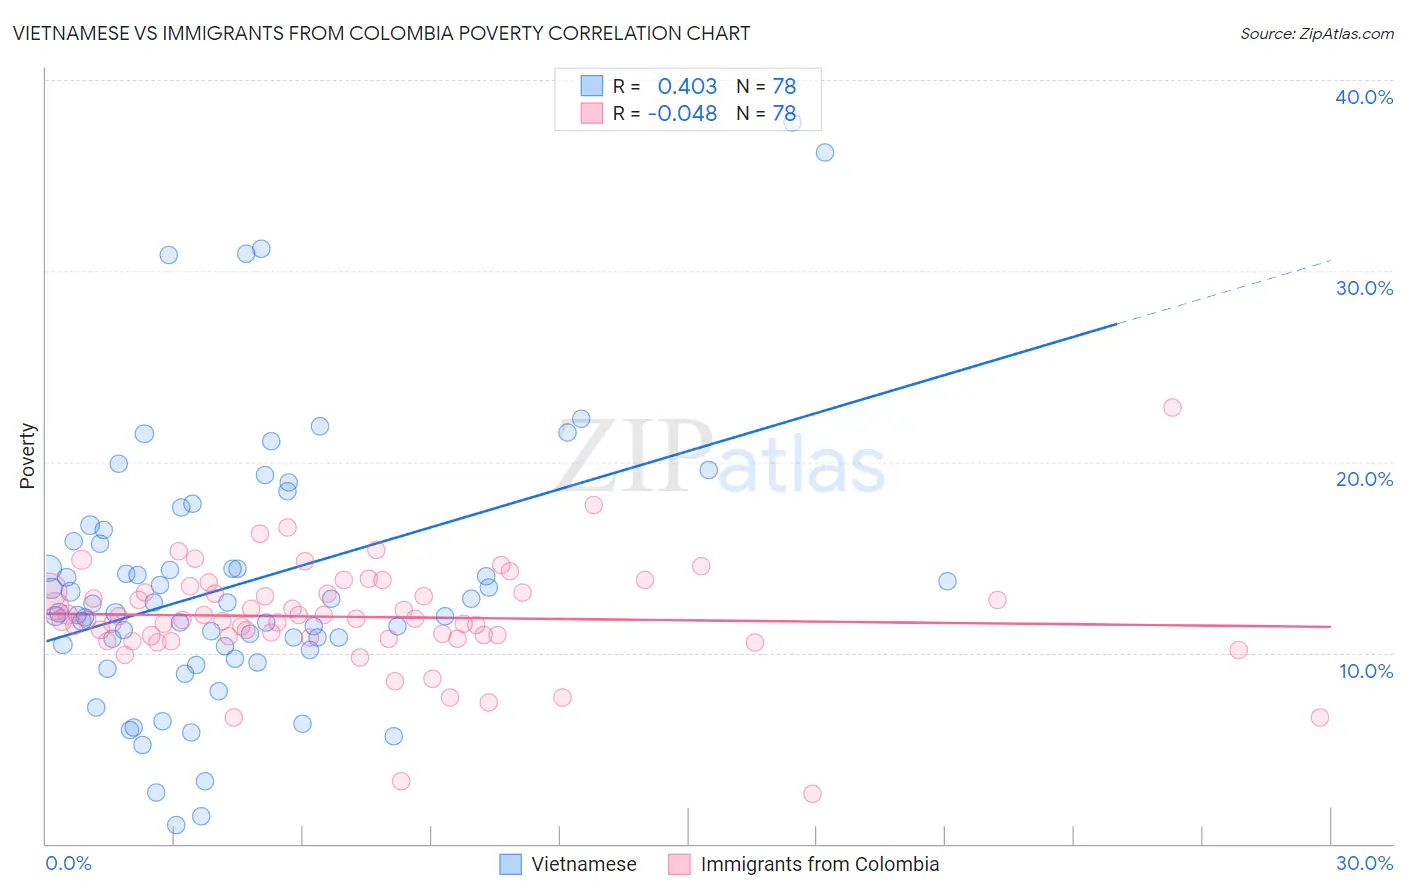Viewport: 1406px width, 892px height.
Task: Click the pink regression trend line
Action: [688, 618]
